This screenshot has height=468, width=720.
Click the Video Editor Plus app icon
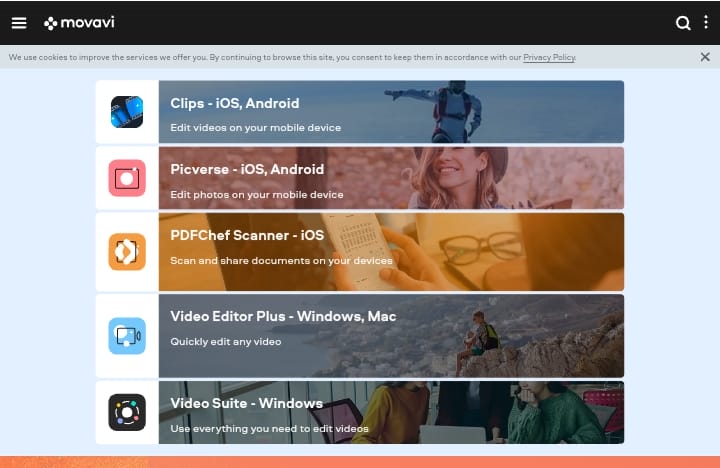point(127,336)
